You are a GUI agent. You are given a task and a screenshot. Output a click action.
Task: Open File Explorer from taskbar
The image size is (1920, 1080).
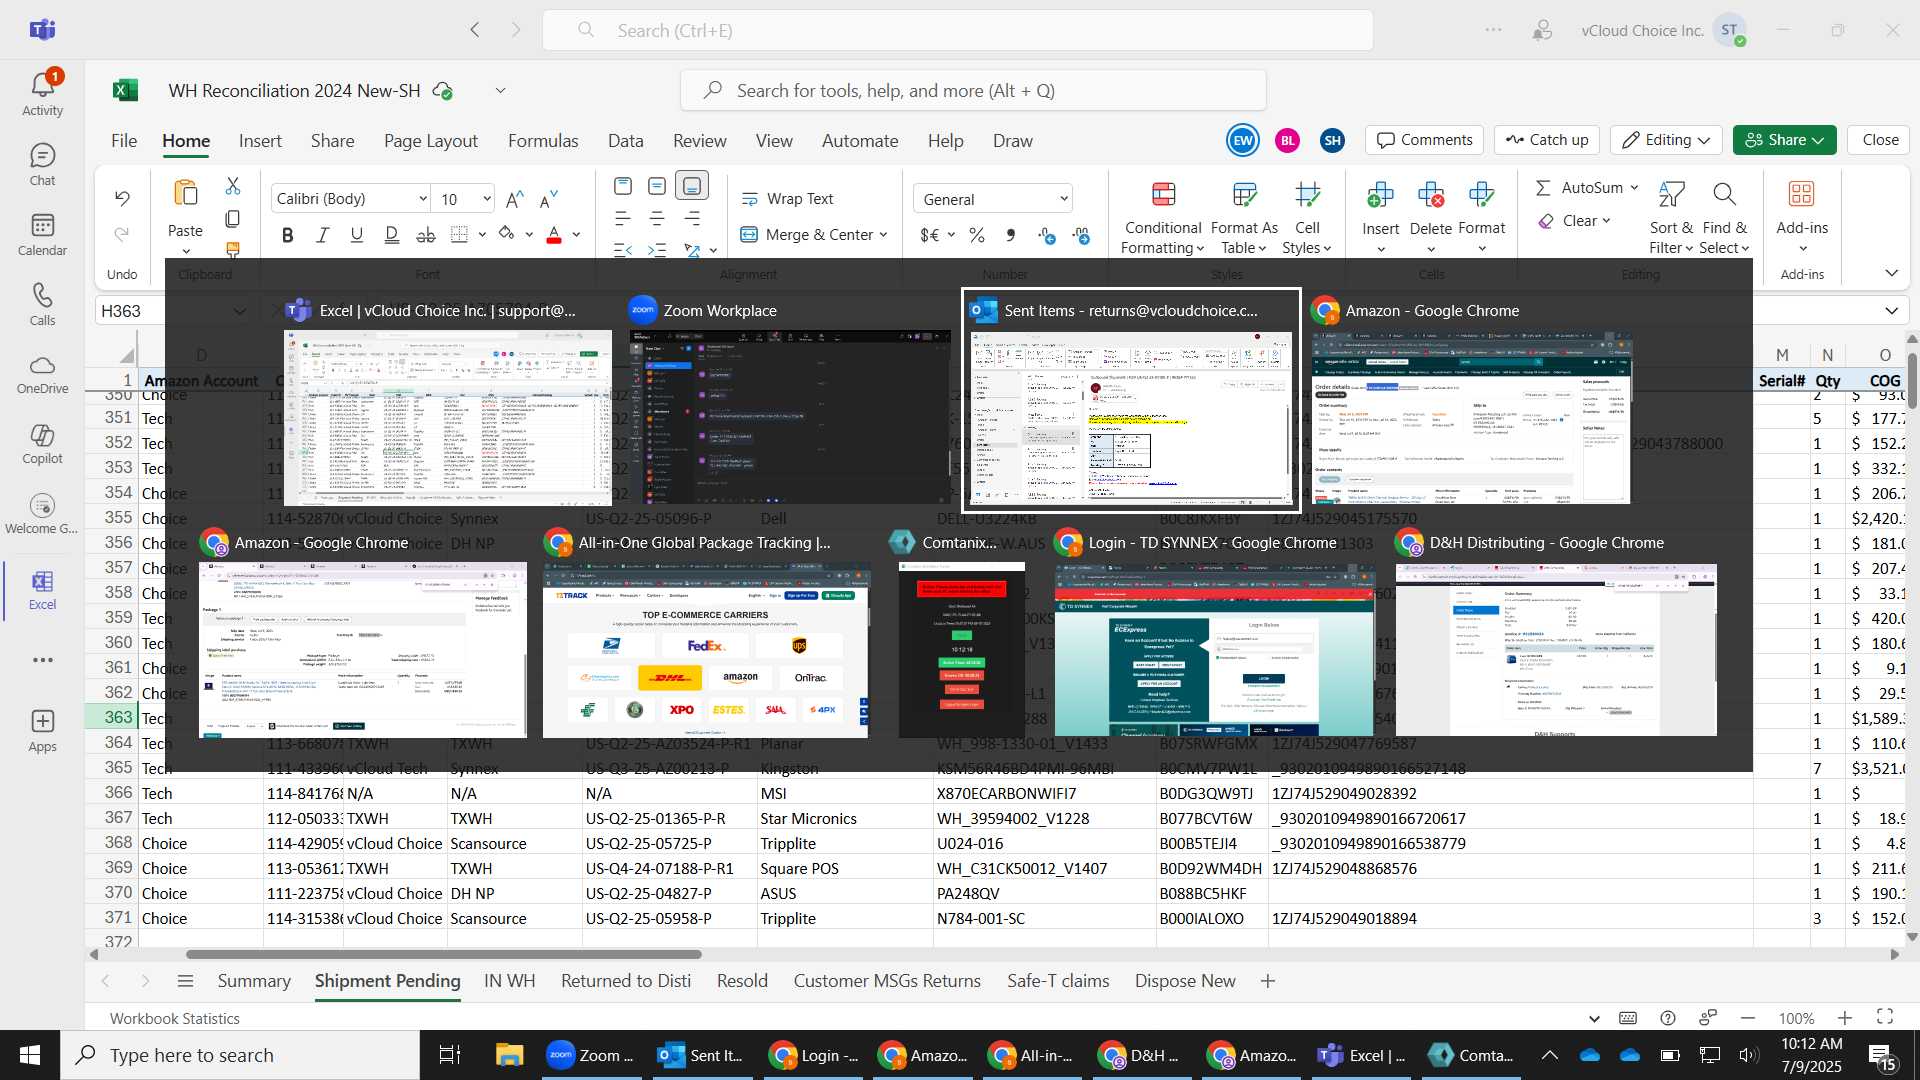509,1055
